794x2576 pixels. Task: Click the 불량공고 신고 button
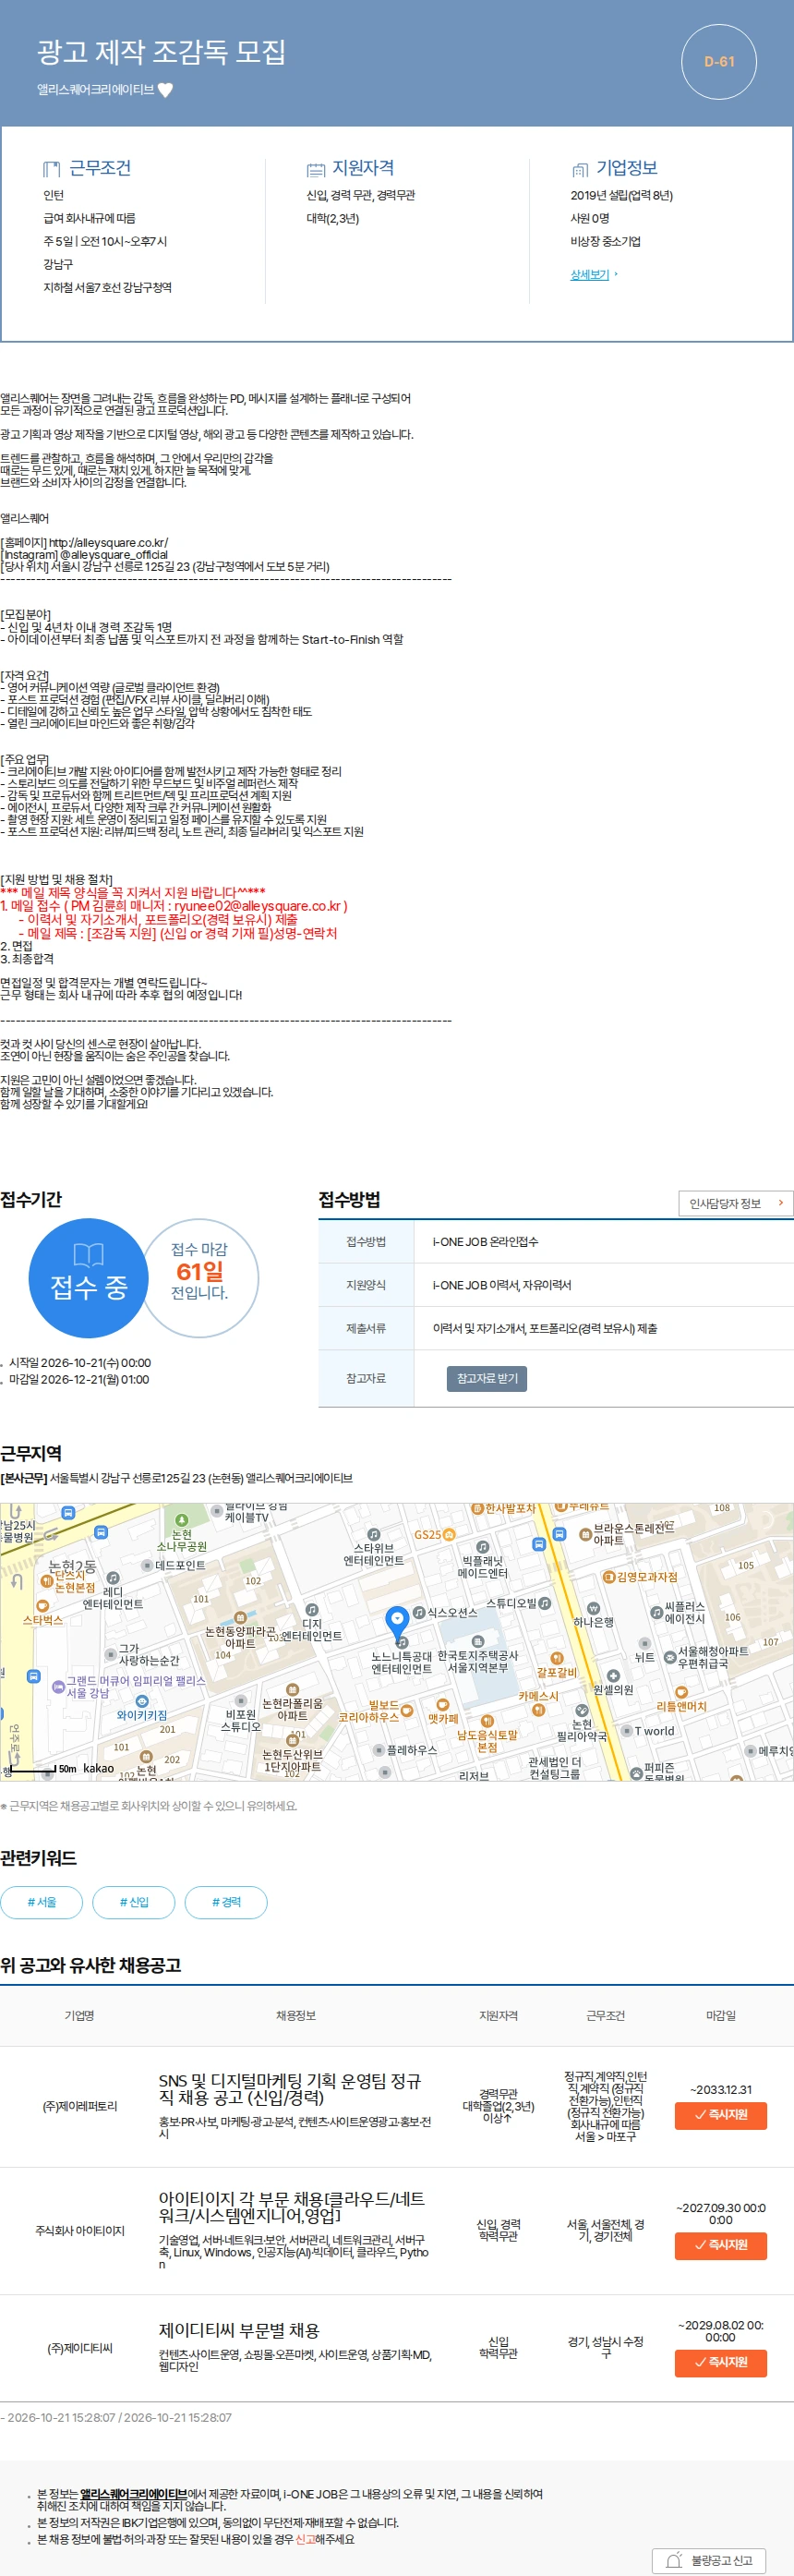(x=709, y=2559)
